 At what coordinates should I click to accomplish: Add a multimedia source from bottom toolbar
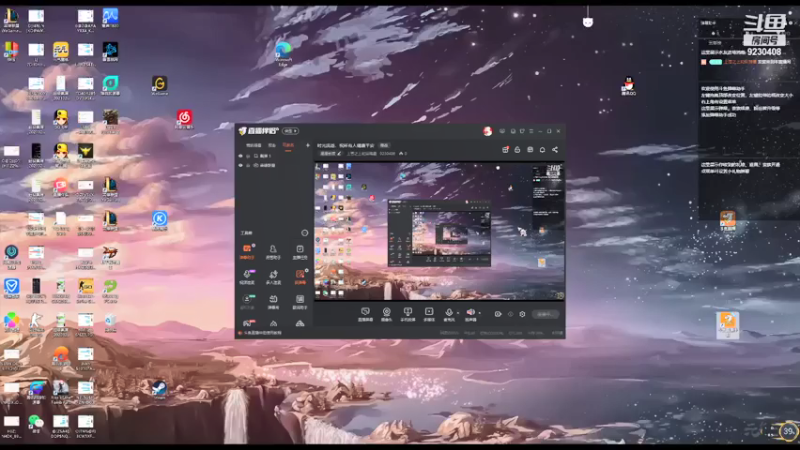[x=429, y=314]
